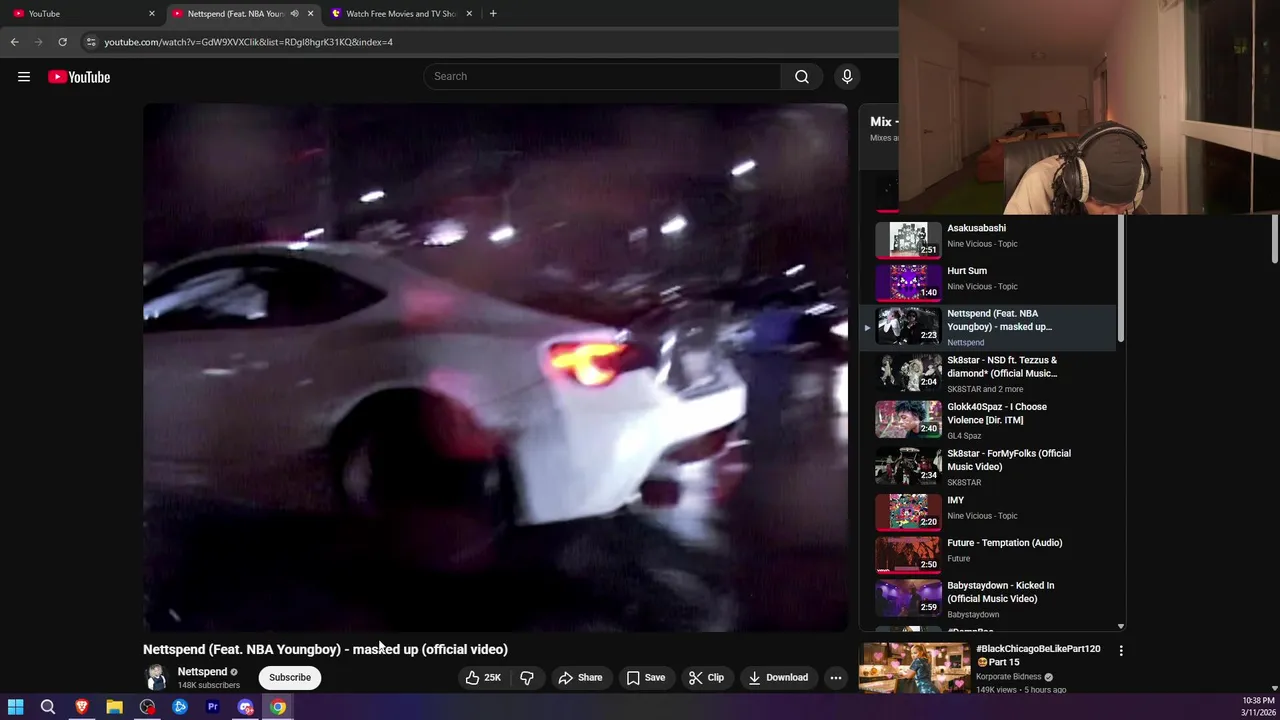
Task: Click the YouTube logo home link
Action: pos(79,77)
